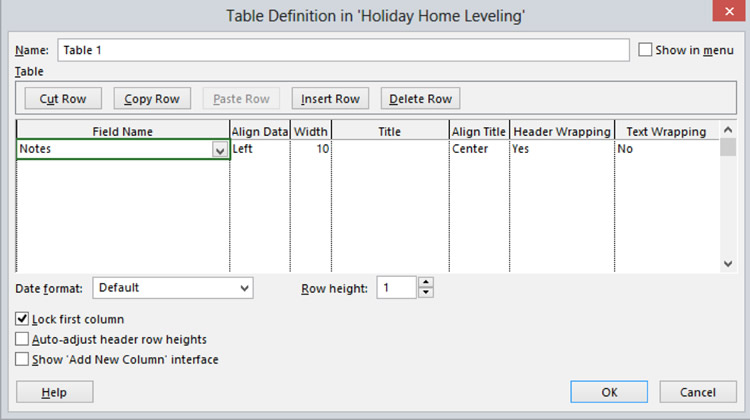
Task: Check Show 'Add New Column' interface
Action: [22, 359]
